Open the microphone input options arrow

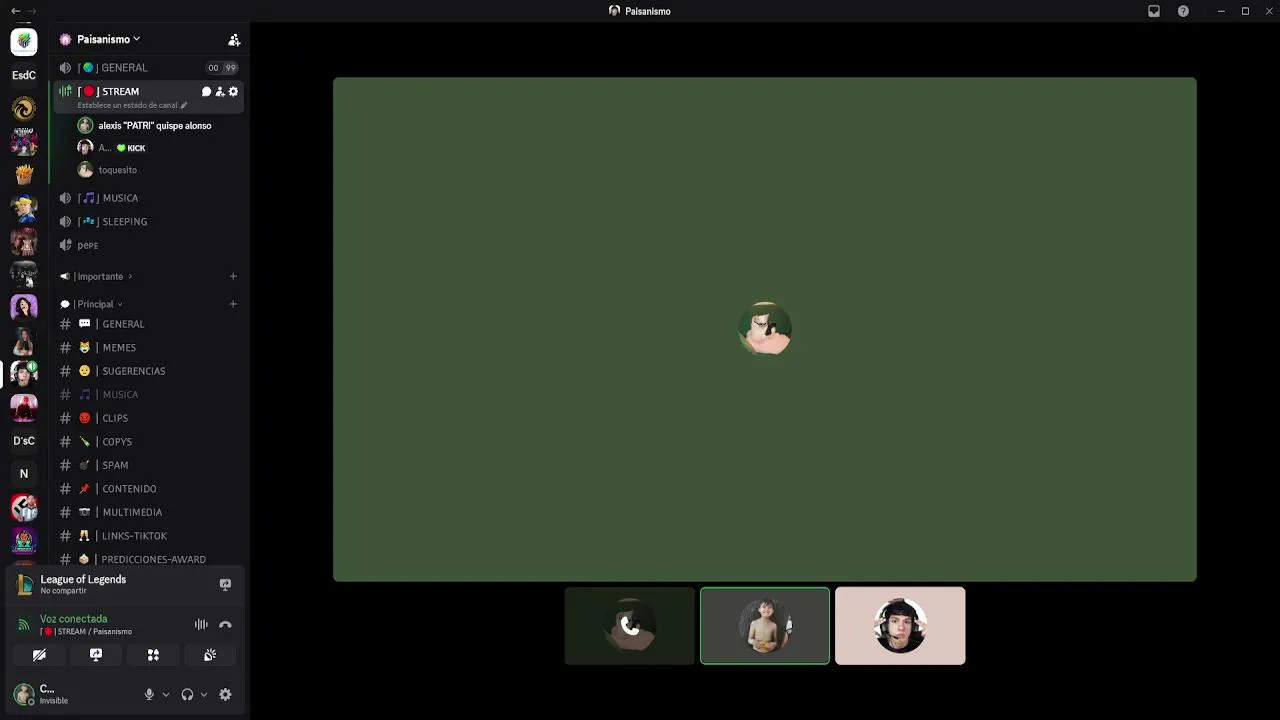[166, 695]
